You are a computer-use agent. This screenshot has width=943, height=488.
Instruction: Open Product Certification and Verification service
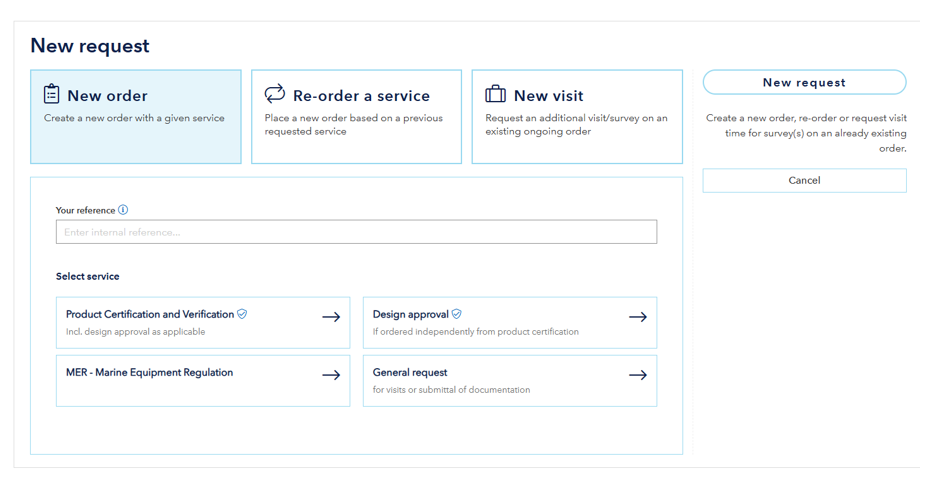tap(150, 314)
